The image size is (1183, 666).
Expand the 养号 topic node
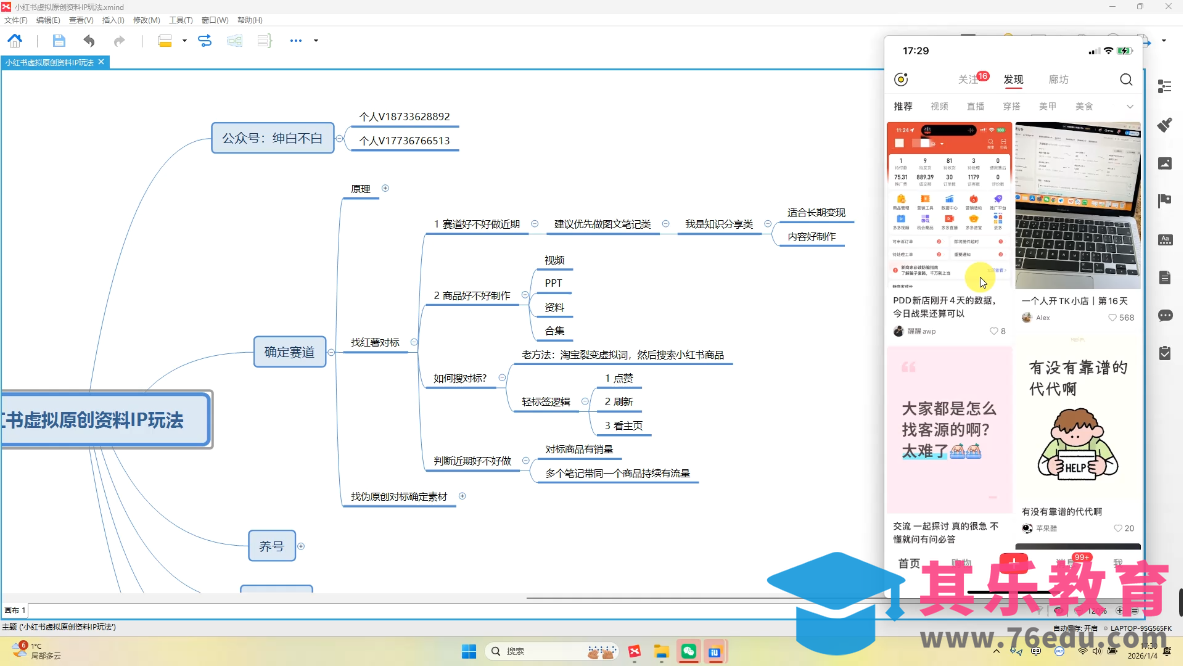click(301, 546)
